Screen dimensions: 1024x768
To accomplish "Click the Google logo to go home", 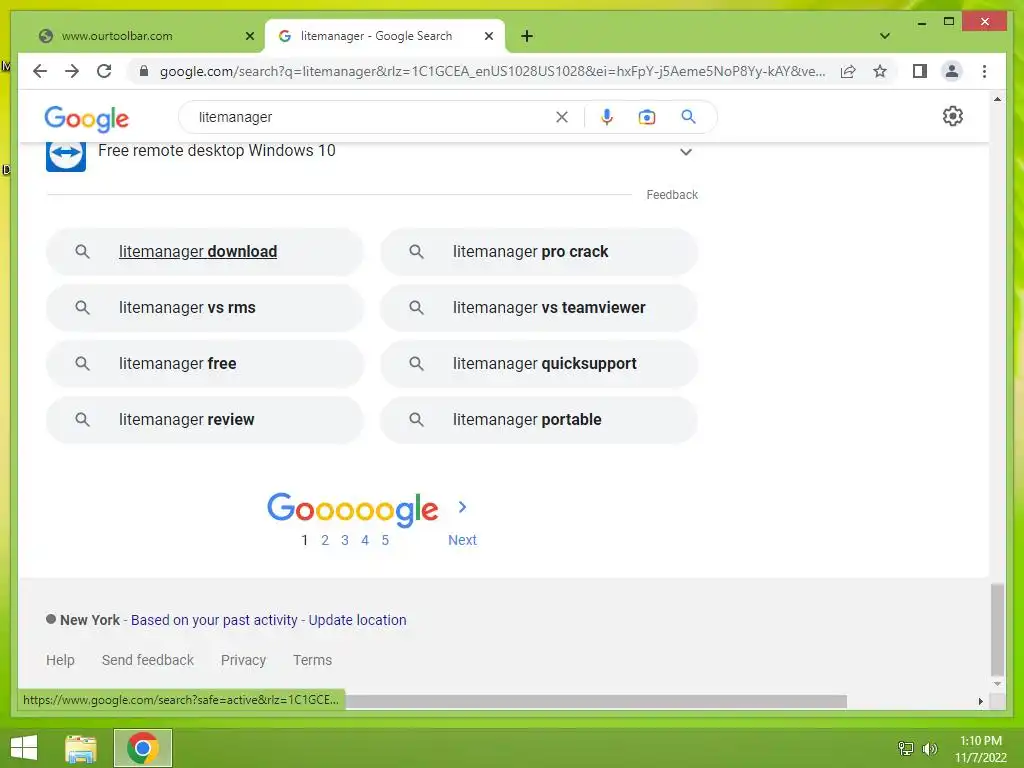I will tap(86, 119).
